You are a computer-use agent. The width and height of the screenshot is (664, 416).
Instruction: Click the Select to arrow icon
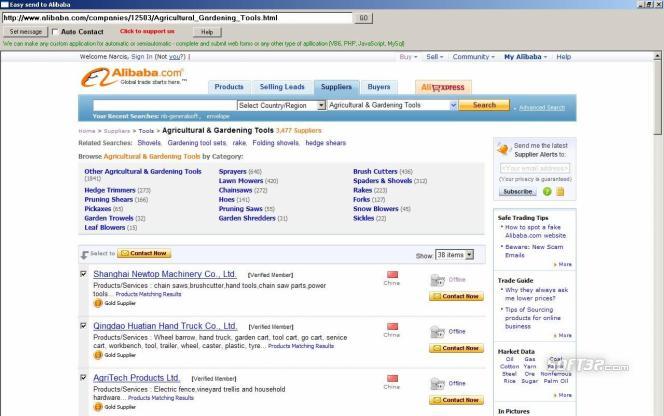click(84, 254)
